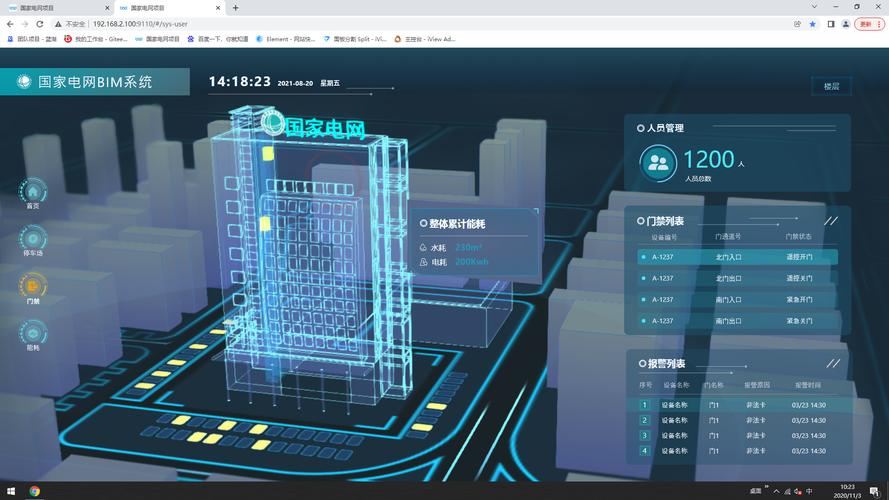Select alarm row number 2
The width and height of the screenshot is (889, 500).
click(739, 420)
